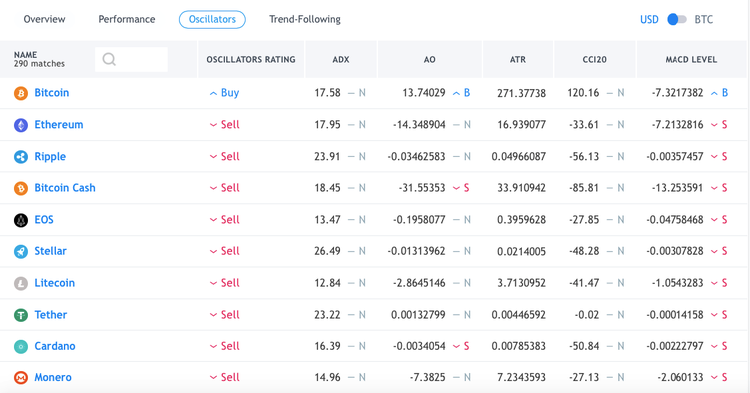Click the Monero coin icon

tap(21, 378)
